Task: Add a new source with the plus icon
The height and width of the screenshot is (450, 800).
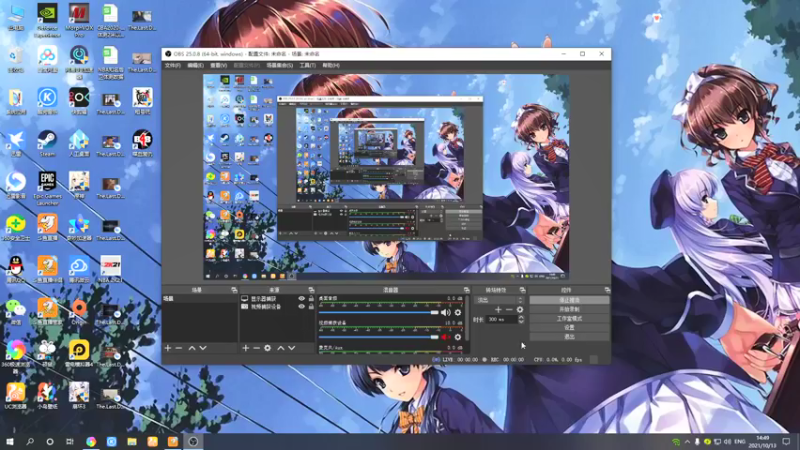Action: click(x=245, y=348)
